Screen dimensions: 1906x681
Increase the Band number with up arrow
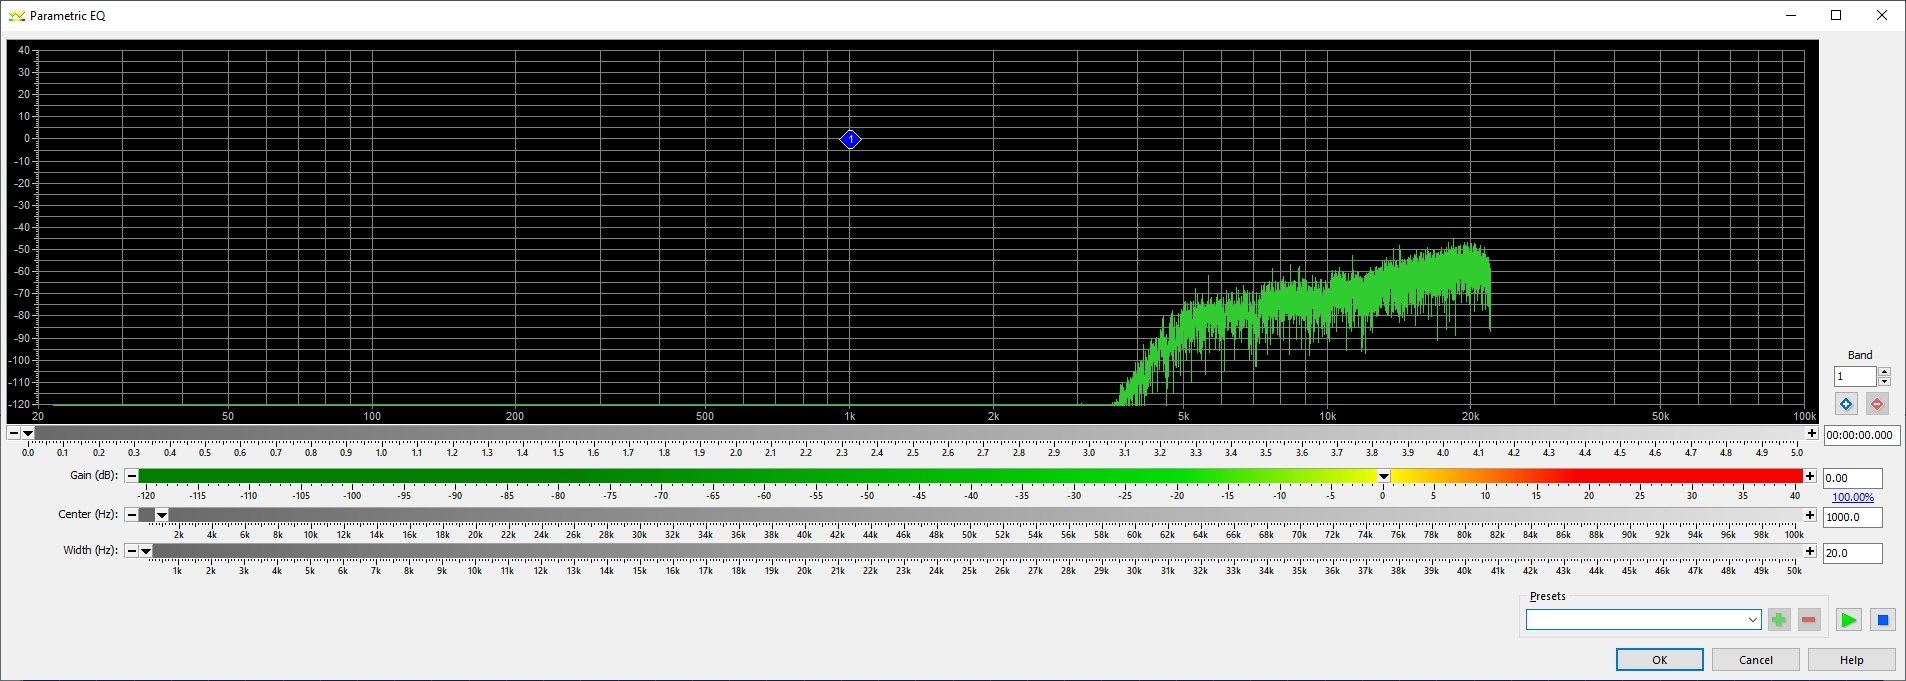[x=1884, y=372]
